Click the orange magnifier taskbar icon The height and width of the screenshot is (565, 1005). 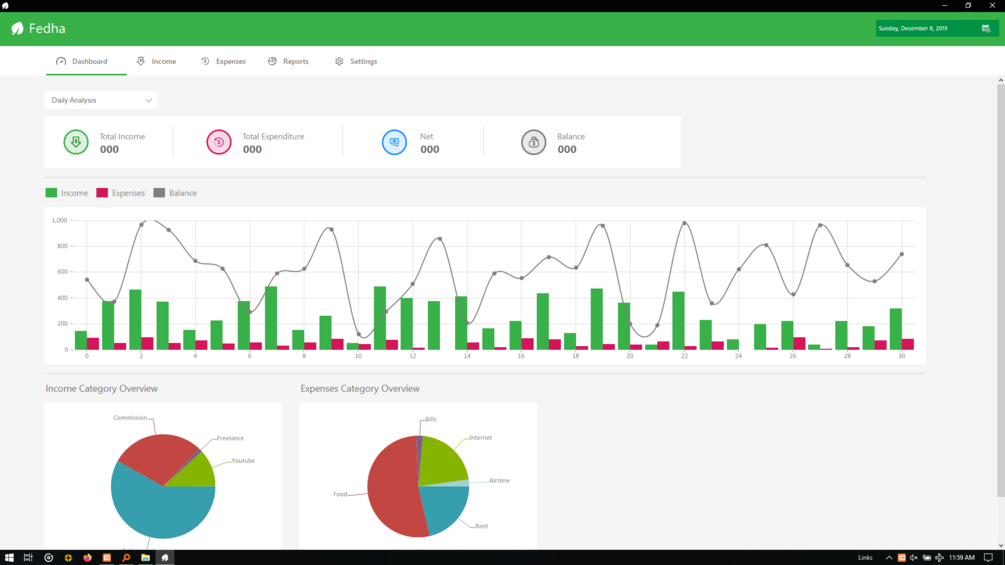coord(126,557)
